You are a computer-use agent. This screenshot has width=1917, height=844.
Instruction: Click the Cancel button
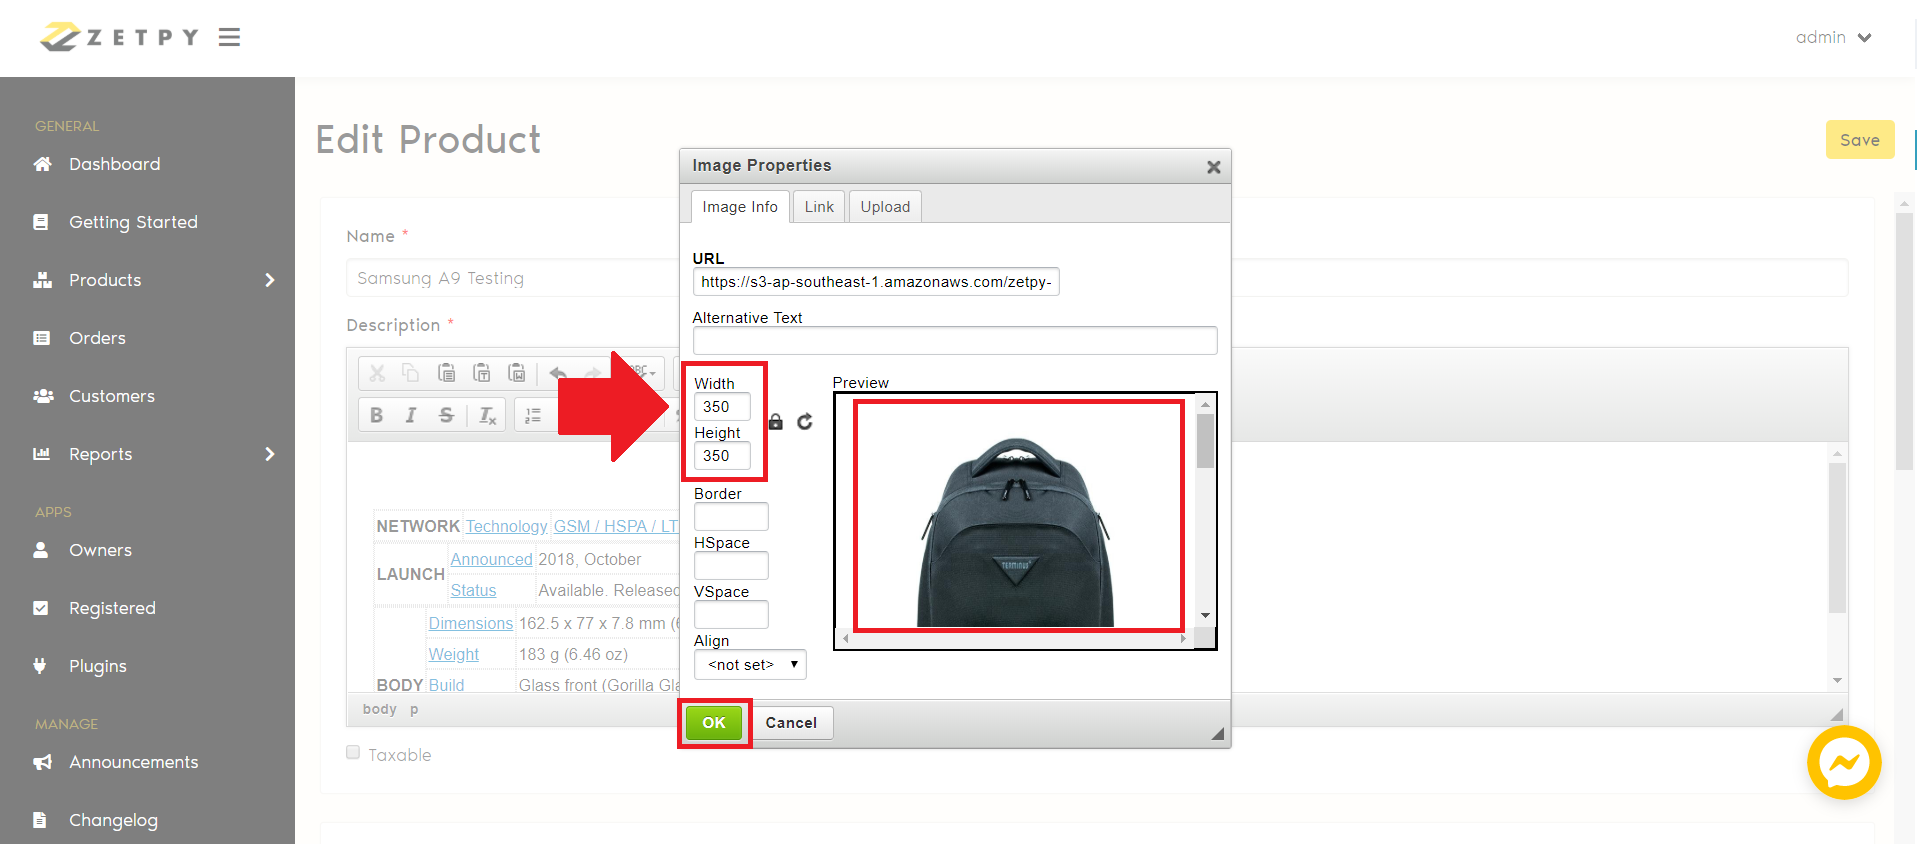(791, 723)
